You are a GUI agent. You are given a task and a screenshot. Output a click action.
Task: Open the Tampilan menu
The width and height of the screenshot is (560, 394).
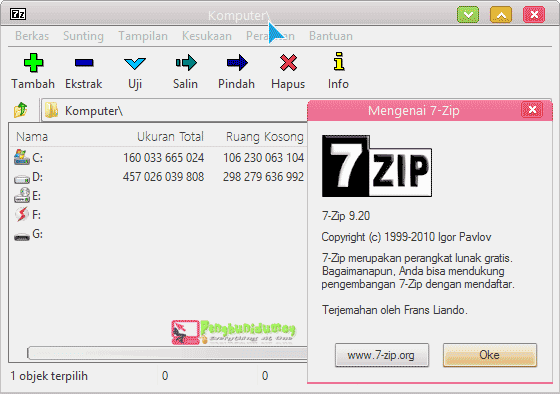coord(143,36)
